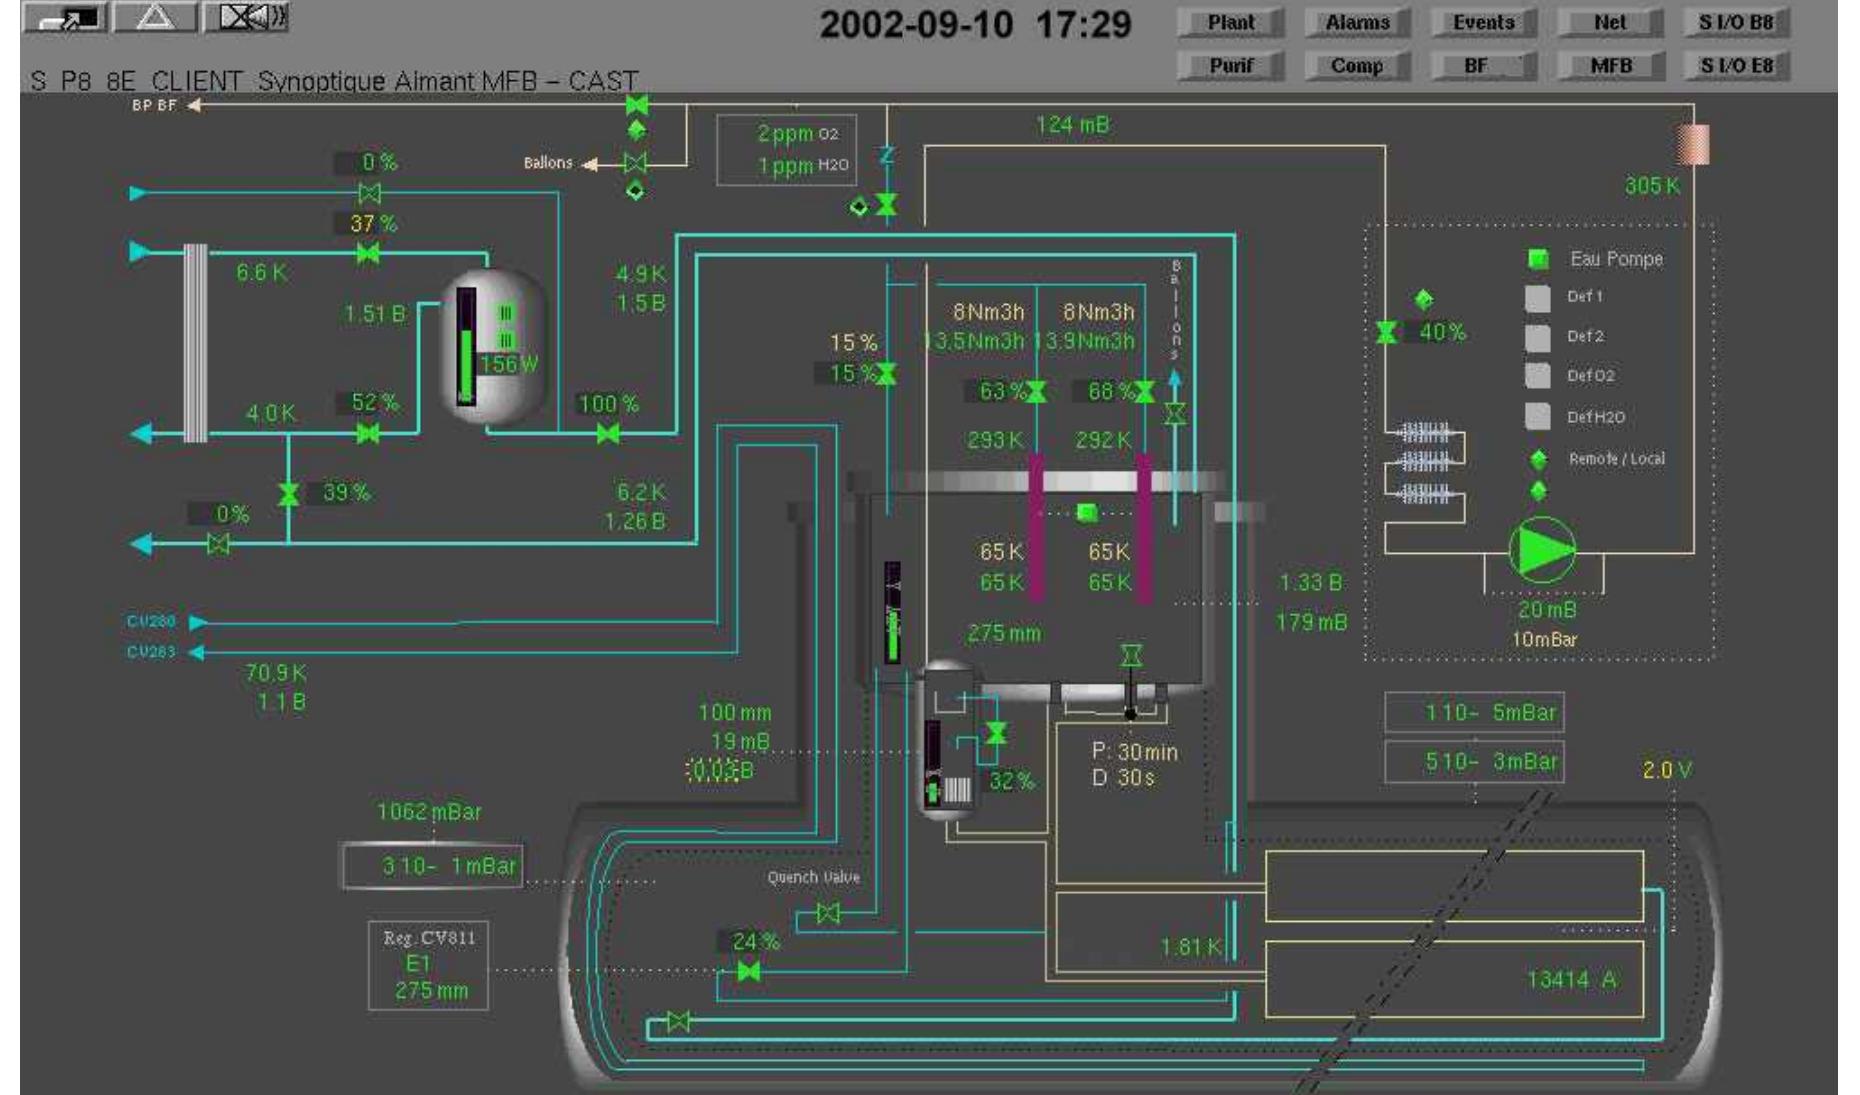Click the heat exchanger beside 6.6 K
The image size is (1860, 1095).
(x=195, y=343)
